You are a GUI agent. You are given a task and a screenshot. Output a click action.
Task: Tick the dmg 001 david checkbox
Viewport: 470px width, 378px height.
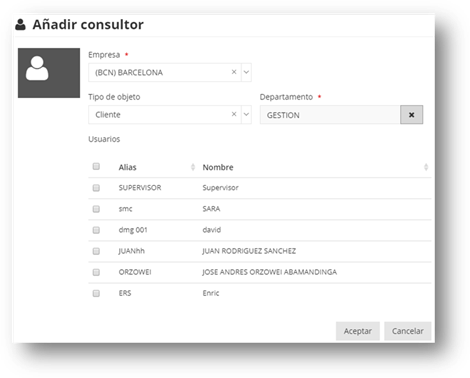tap(96, 230)
